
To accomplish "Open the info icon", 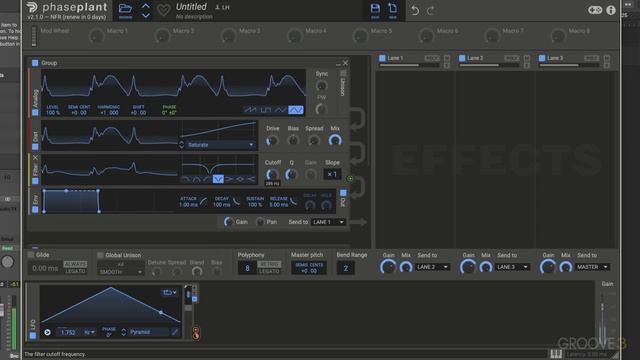I will (611, 10).
